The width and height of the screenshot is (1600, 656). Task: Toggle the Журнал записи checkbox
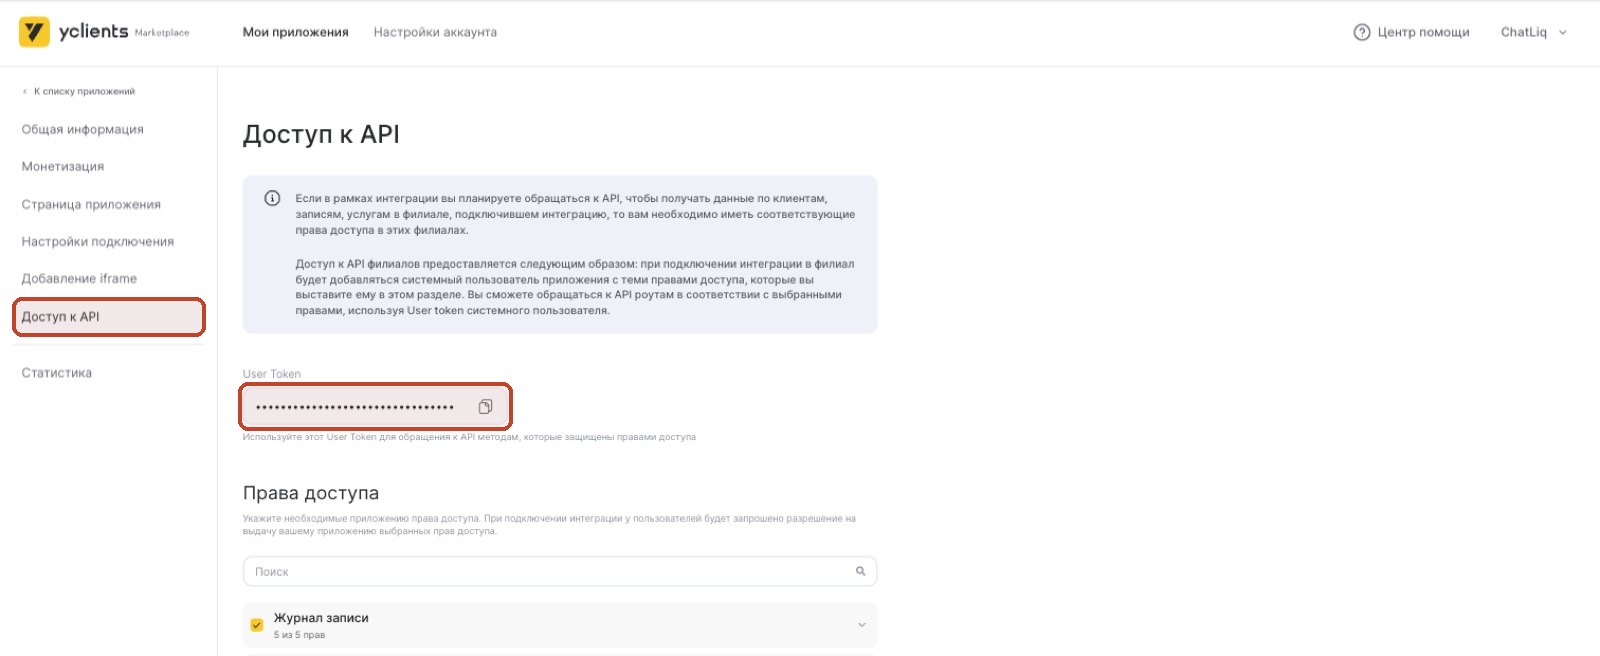click(257, 625)
